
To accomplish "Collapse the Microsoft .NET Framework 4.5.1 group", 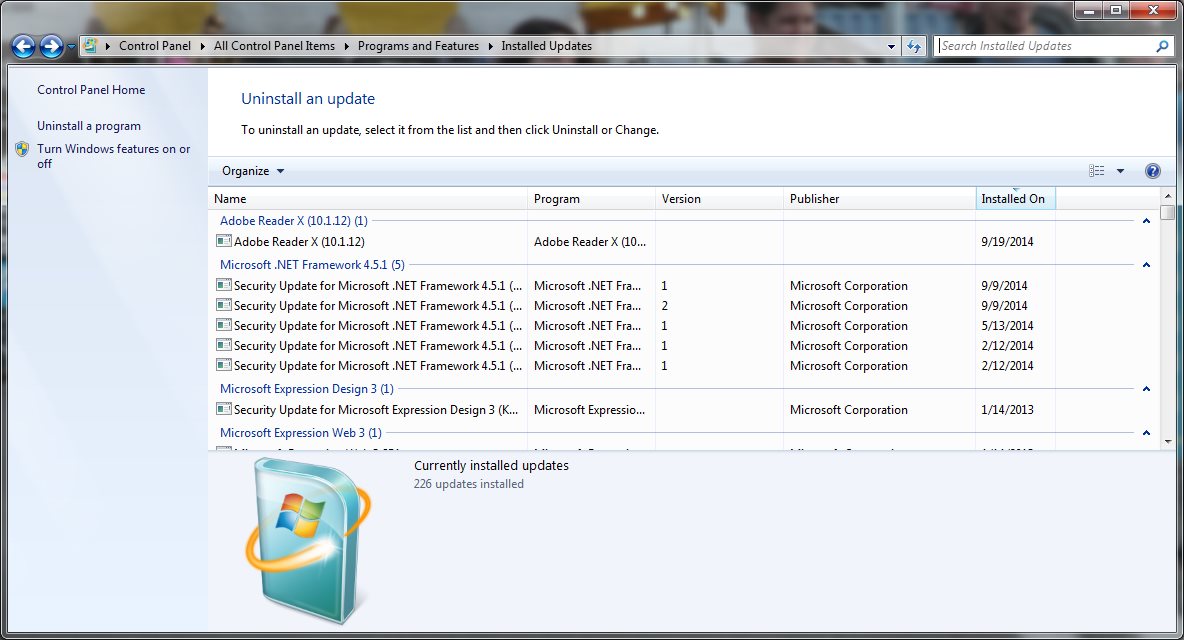I will click(1146, 265).
